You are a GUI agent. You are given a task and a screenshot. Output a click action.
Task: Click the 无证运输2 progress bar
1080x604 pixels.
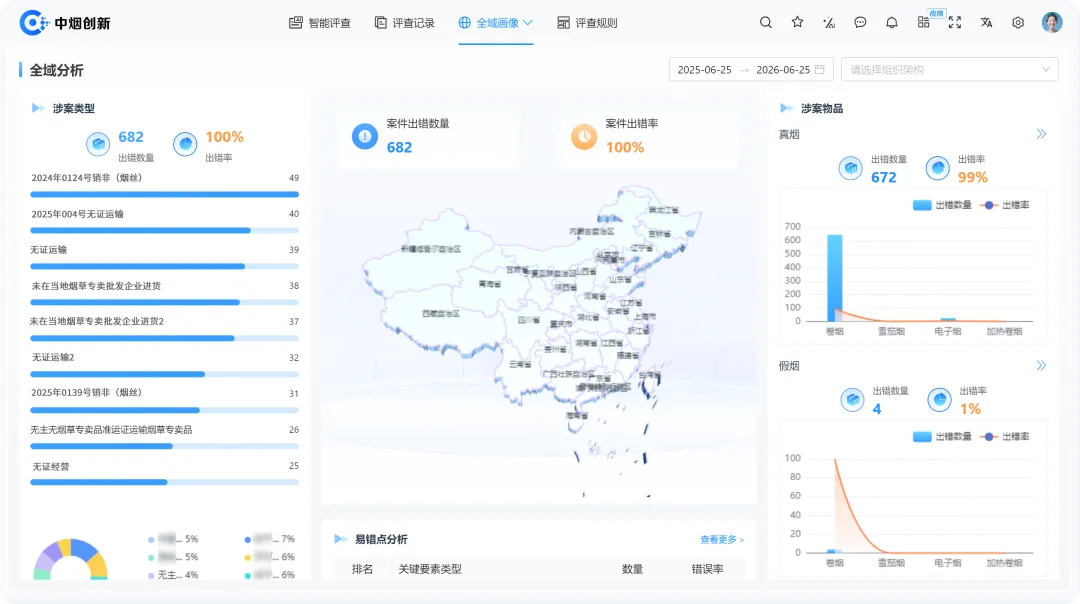click(x=165, y=374)
